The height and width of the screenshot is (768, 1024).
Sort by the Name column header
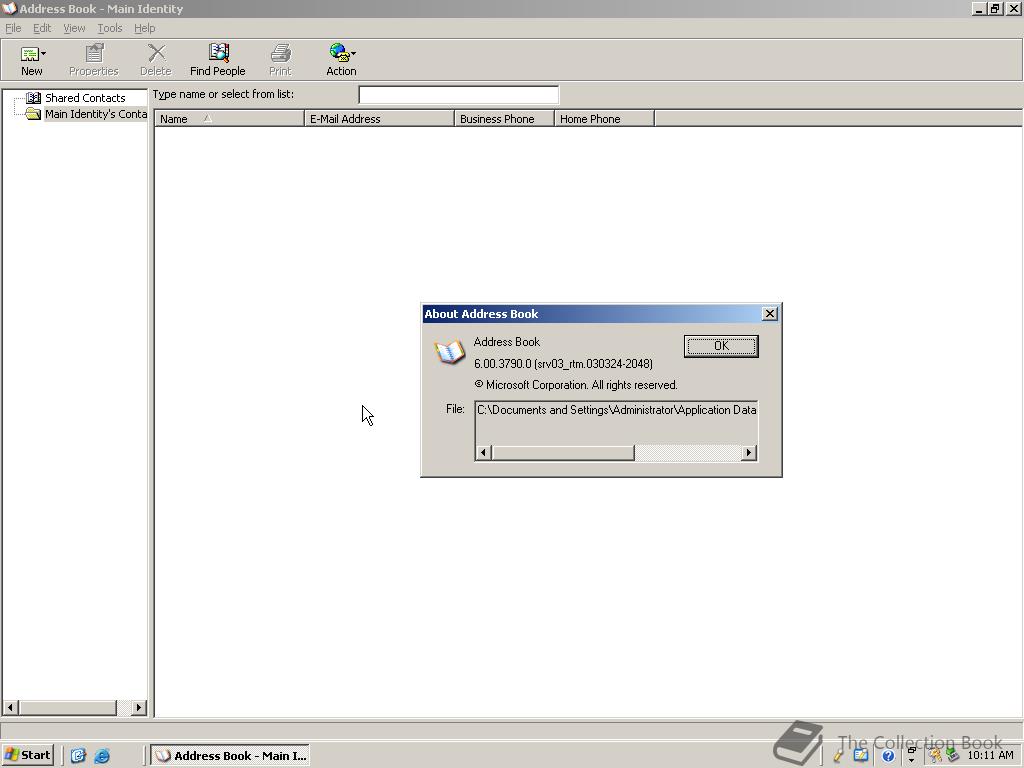click(x=229, y=119)
